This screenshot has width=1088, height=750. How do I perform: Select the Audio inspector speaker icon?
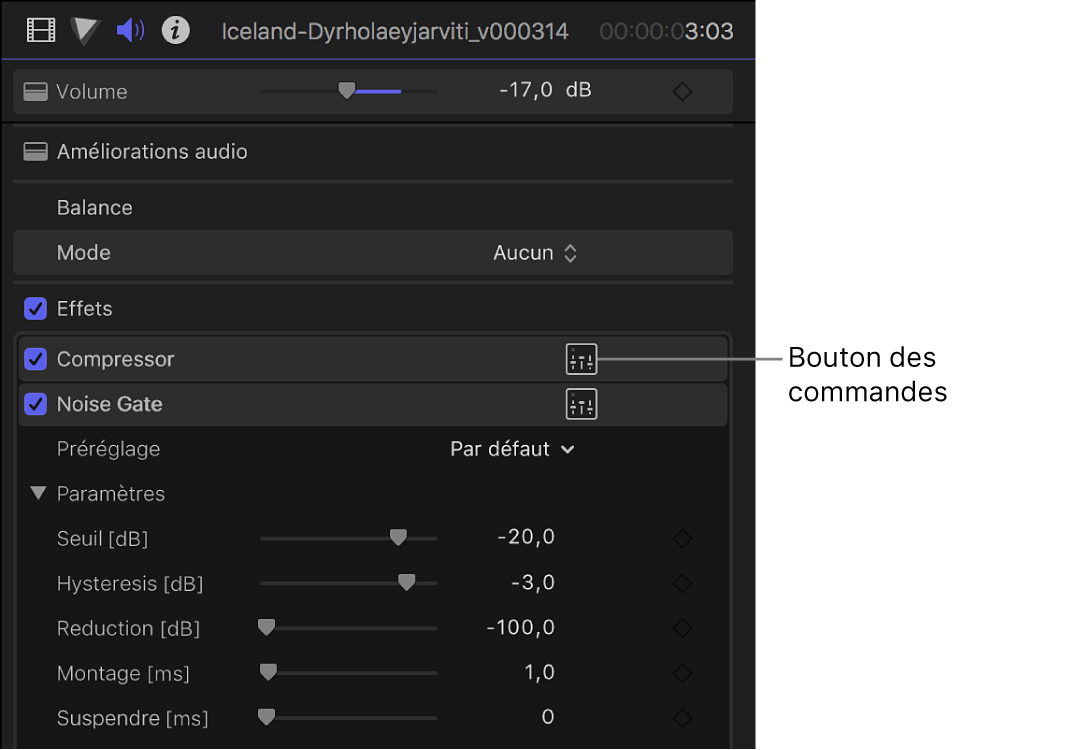130,31
